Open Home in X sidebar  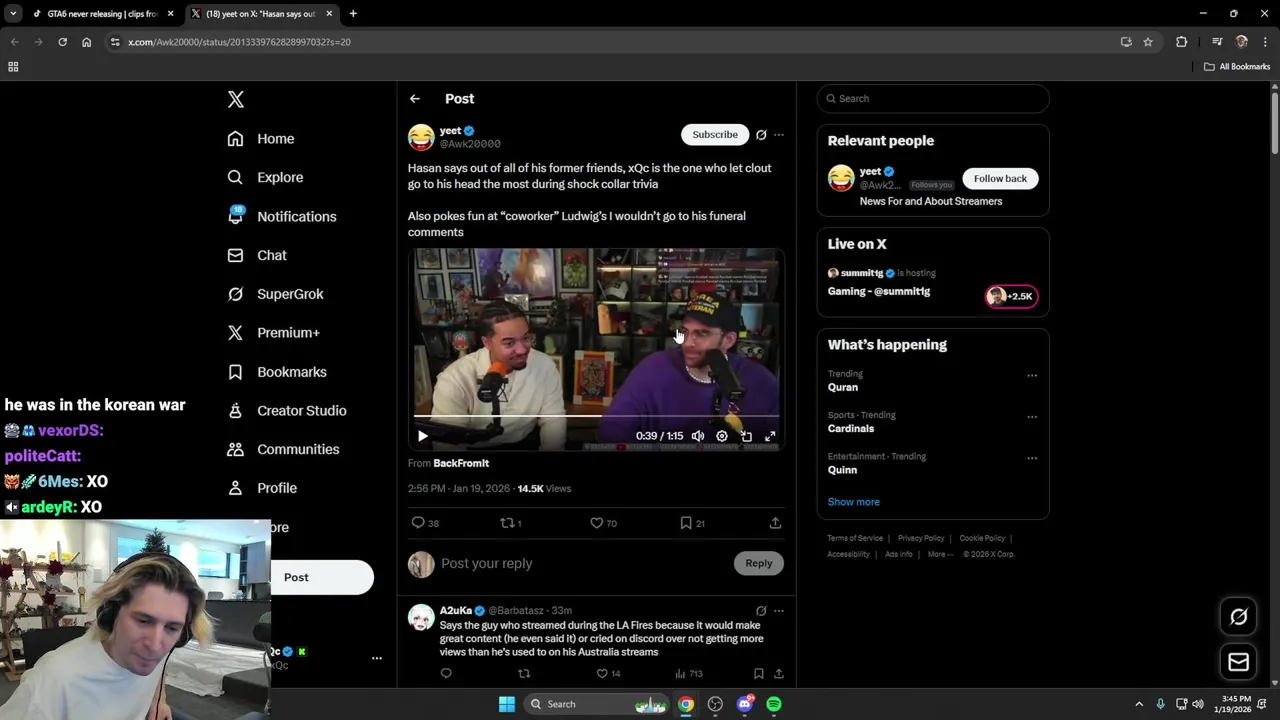tap(261, 139)
